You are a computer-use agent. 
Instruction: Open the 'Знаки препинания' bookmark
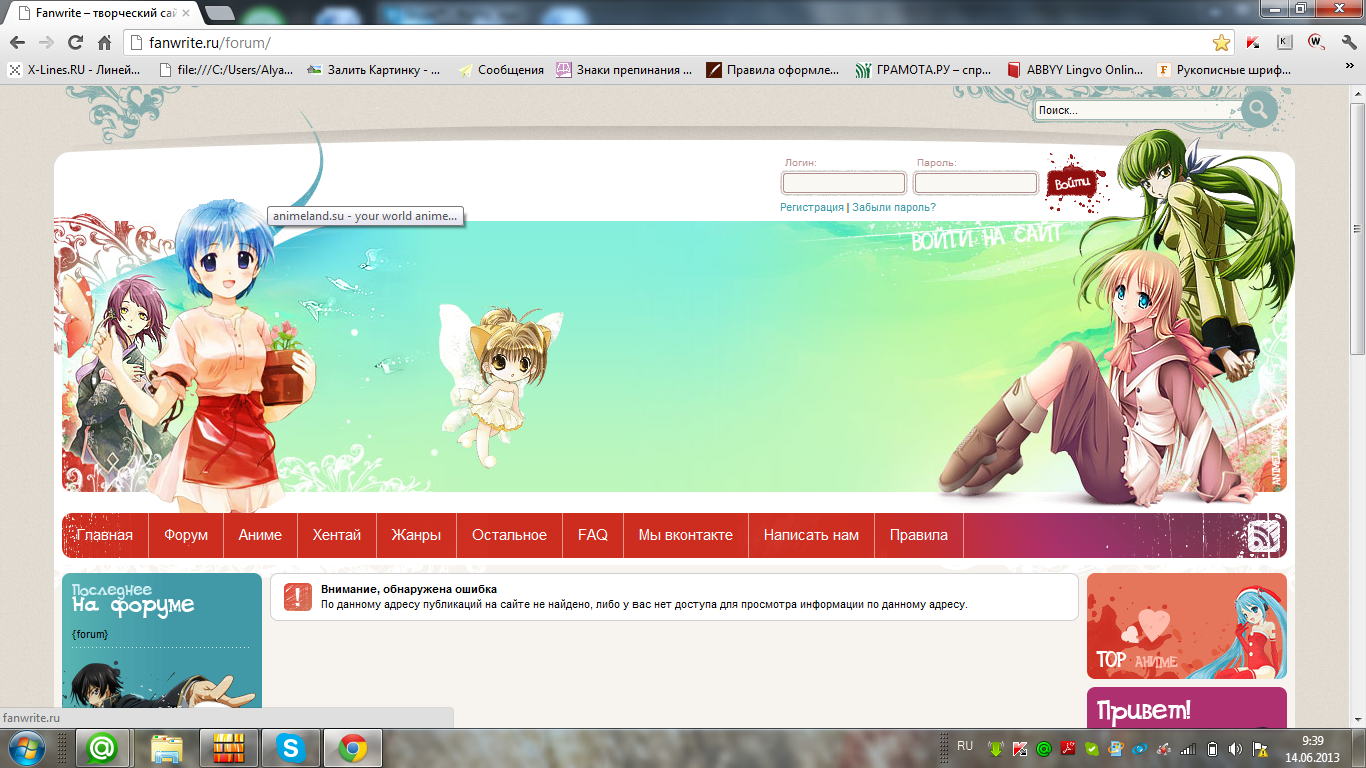pyautogui.click(x=624, y=70)
